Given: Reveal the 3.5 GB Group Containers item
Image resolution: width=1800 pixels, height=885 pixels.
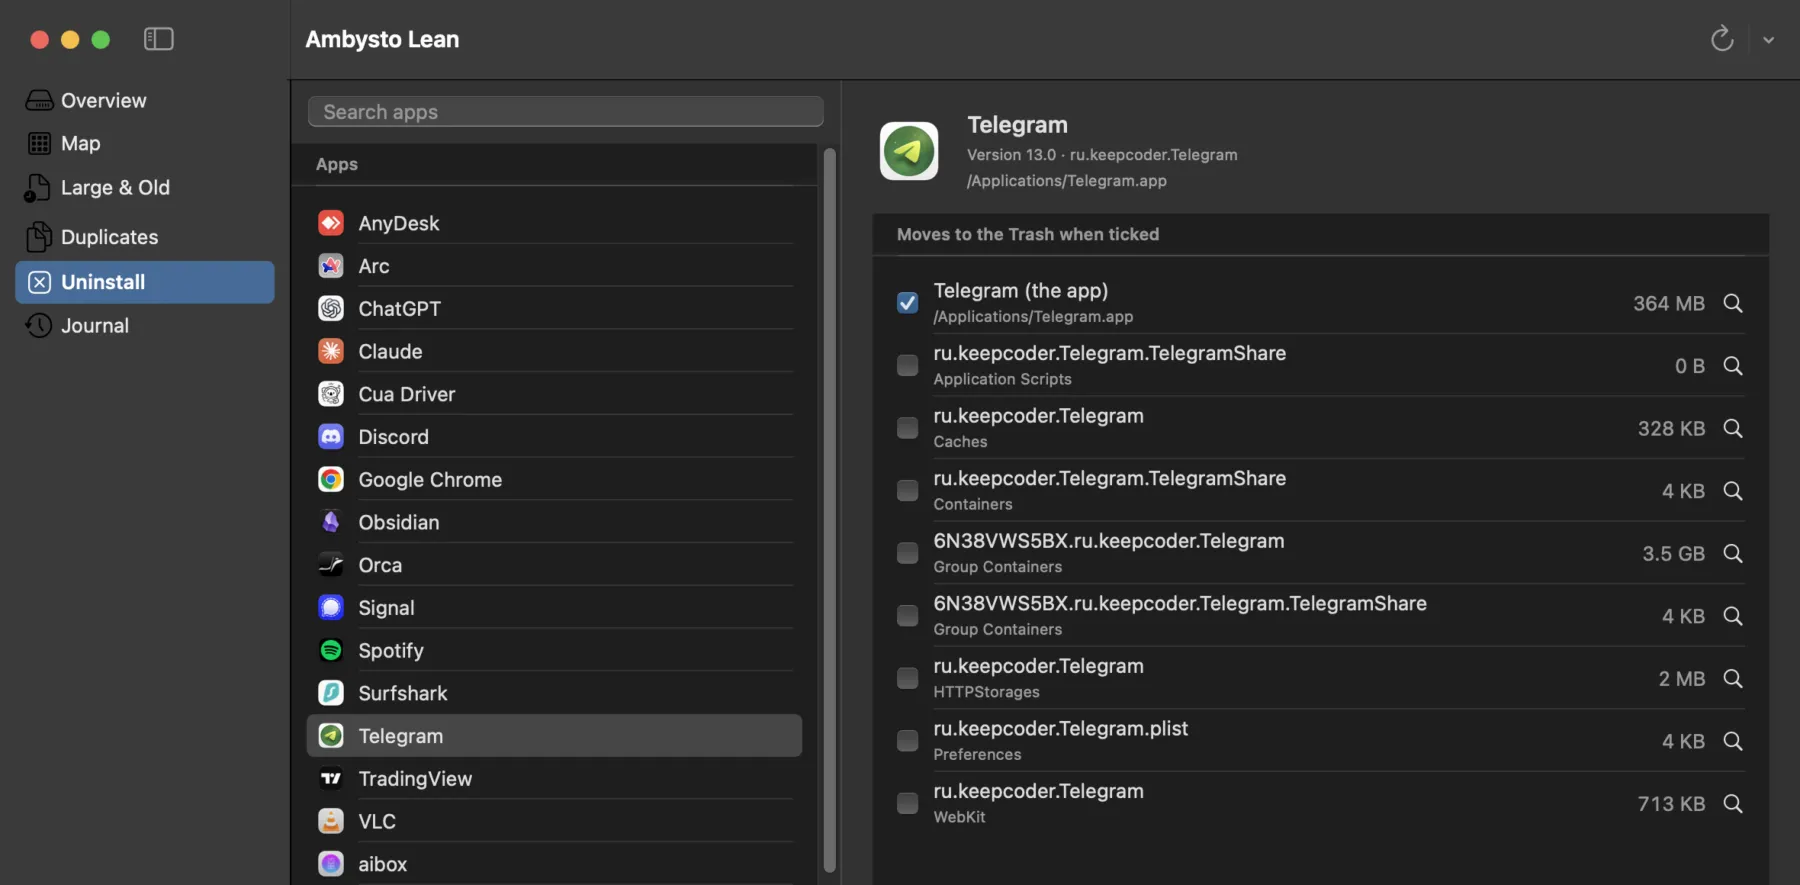Looking at the screenshot, I should (x=1733, y=553).
